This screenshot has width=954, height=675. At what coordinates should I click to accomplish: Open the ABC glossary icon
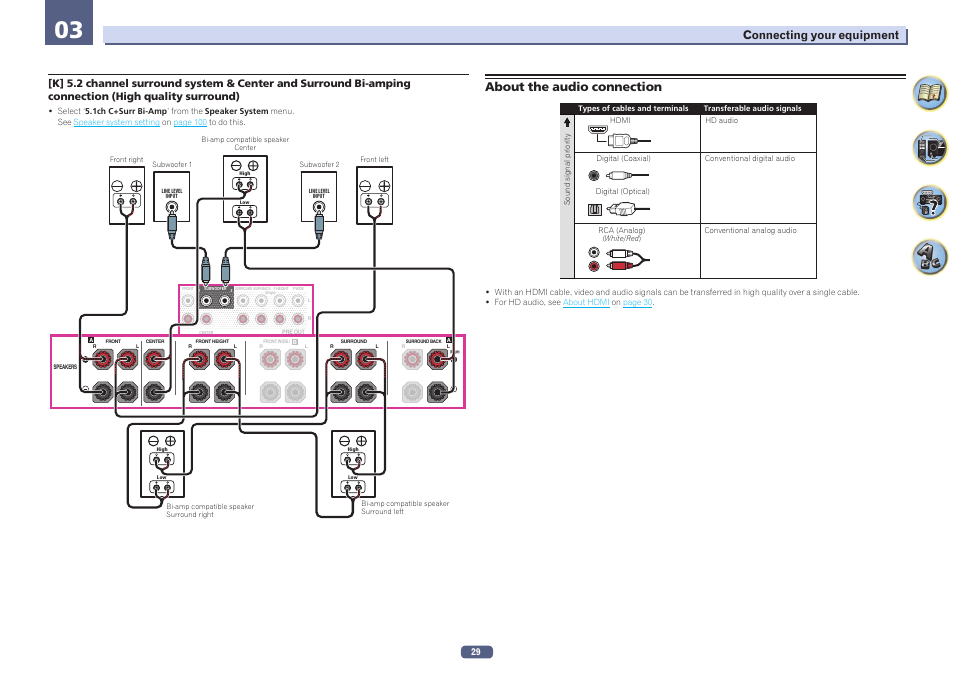(x=930, y=257)
